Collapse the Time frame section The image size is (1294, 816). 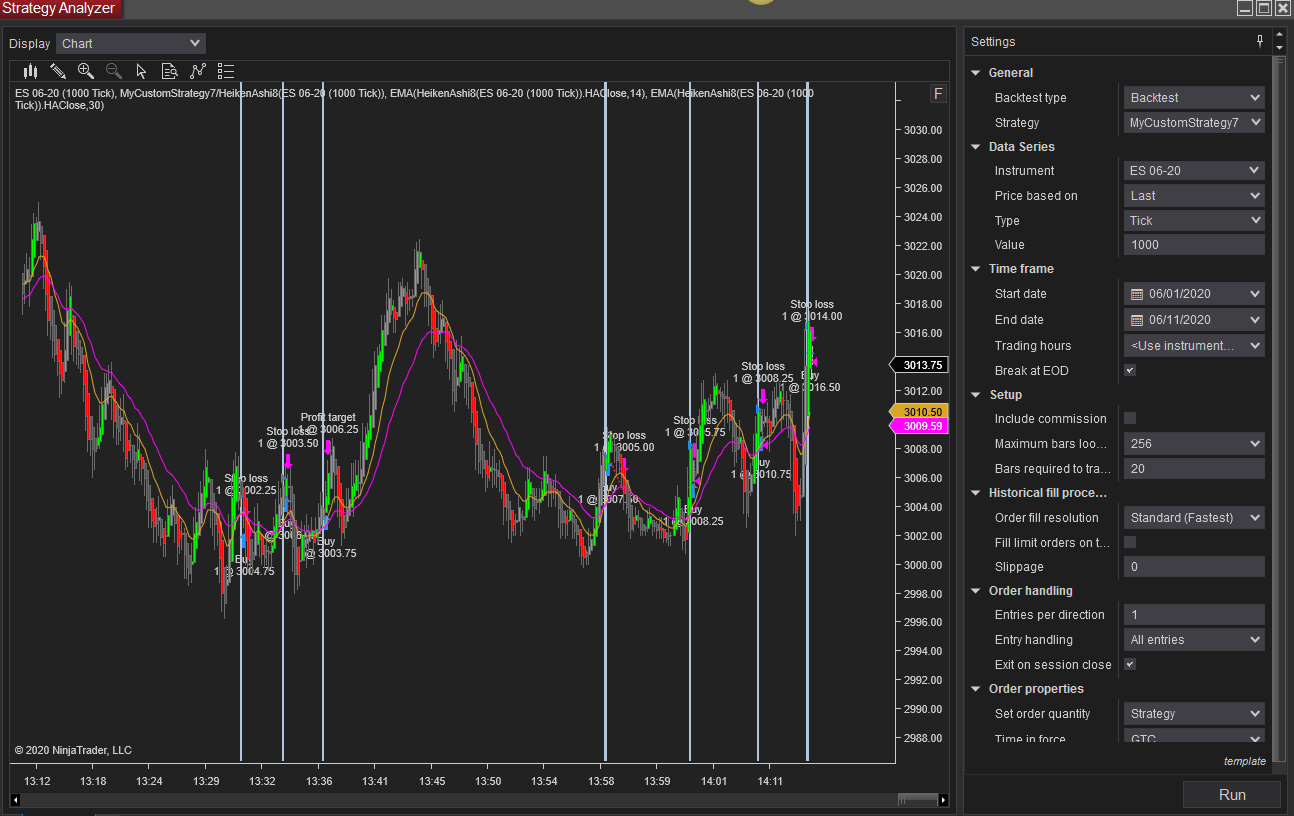click(x=976, y=269)
